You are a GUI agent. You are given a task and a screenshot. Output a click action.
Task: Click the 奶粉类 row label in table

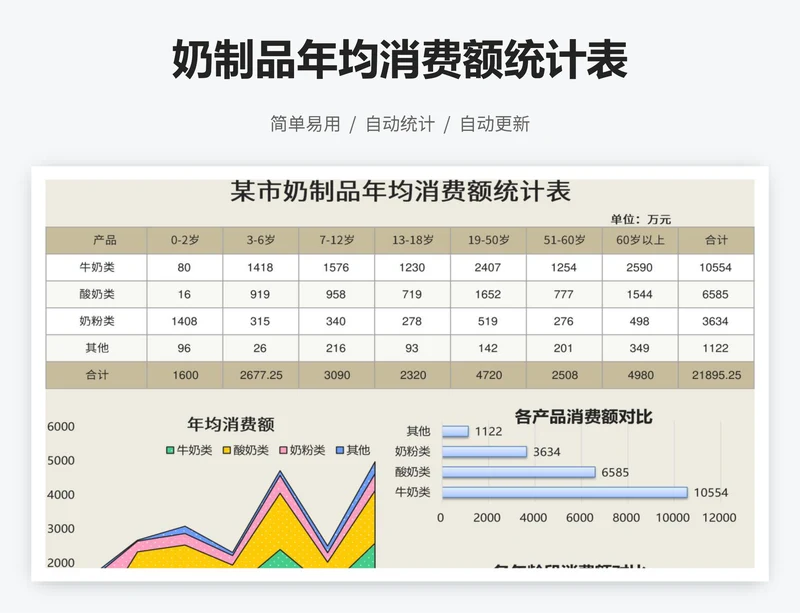(x=96, y=322)
